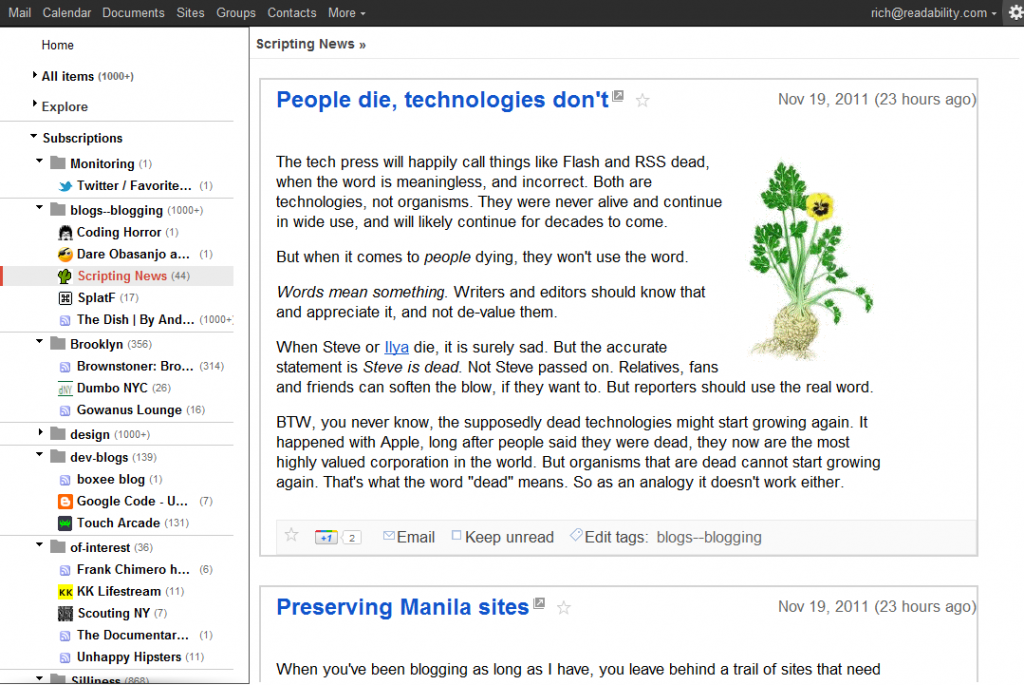
Task: Collapse the Brooklyn folder arrow
Action: click(x=39, y=341)
